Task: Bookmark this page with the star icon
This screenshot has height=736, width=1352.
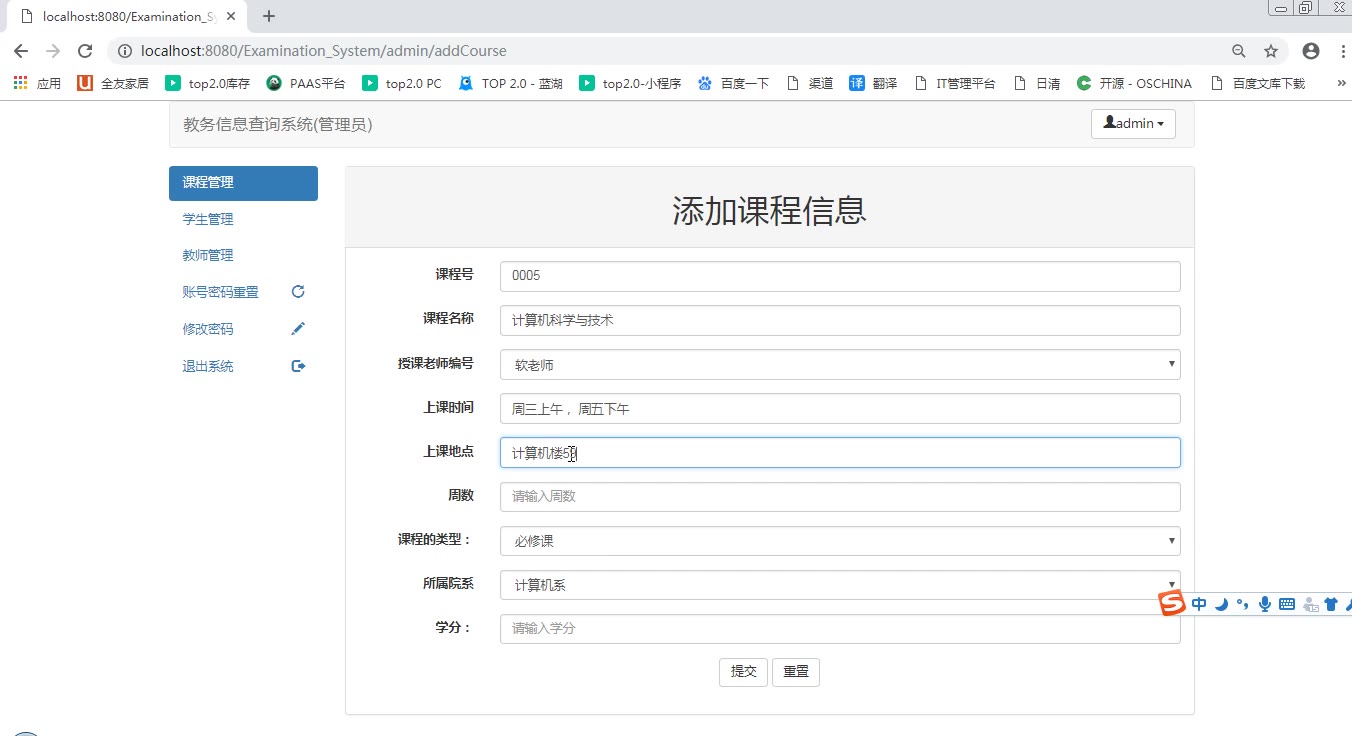Action: [1271, 51]
